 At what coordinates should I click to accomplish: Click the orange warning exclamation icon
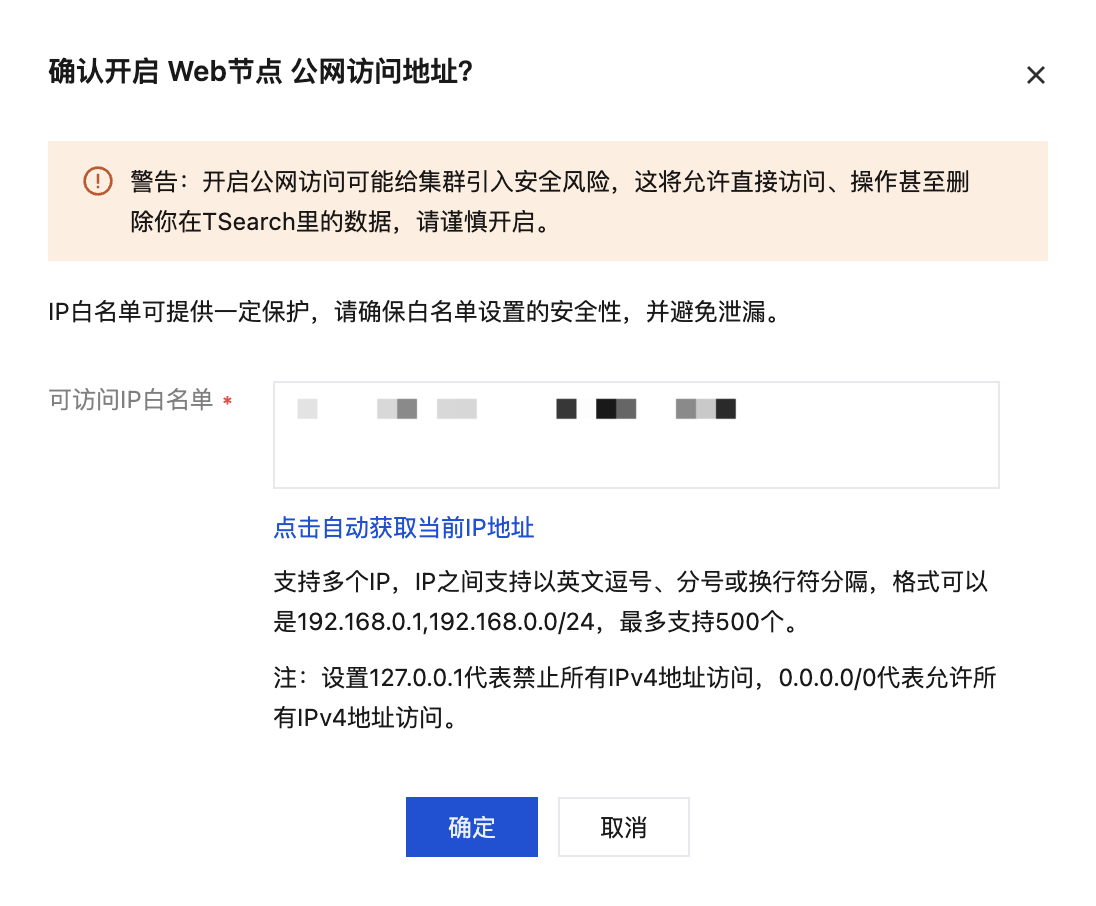coord(98,182)
